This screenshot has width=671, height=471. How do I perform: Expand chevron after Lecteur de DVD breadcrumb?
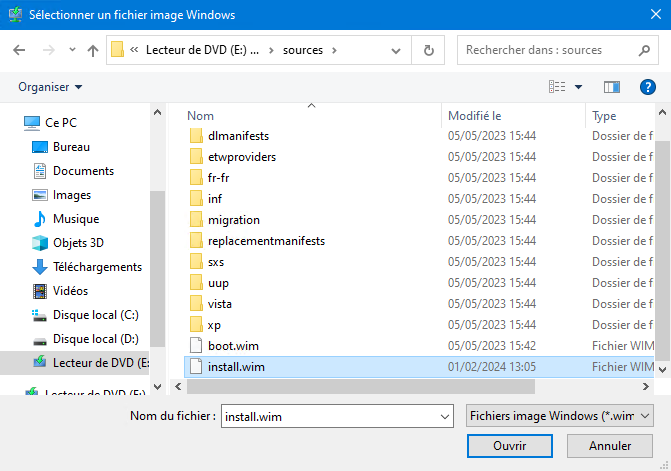coord(271,50)
